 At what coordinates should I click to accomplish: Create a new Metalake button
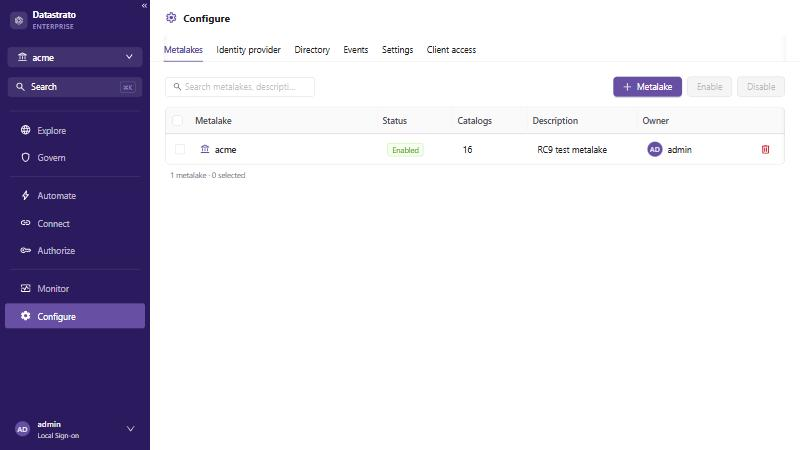[647, 87]
